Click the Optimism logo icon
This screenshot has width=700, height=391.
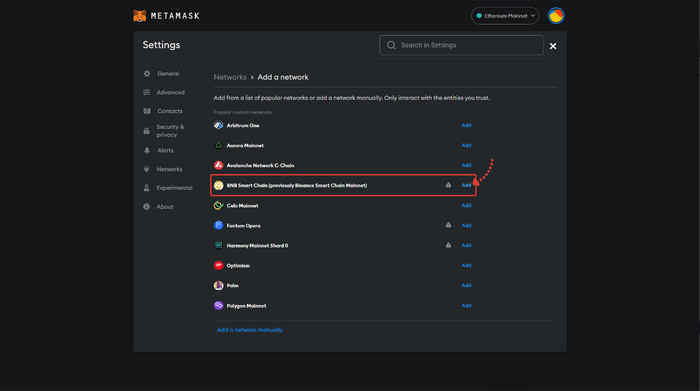[218, 266]
